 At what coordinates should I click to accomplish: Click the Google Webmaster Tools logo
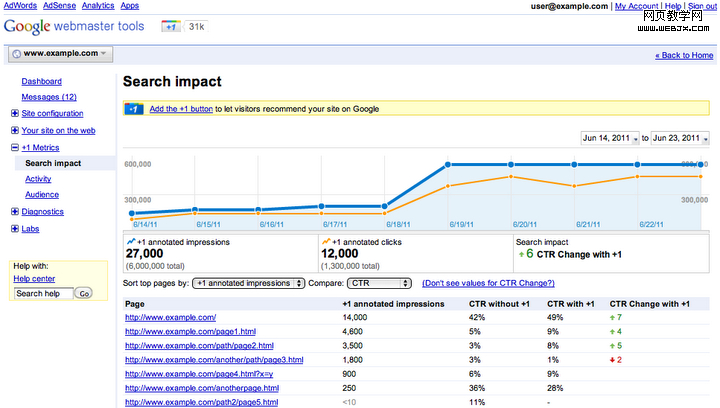75,27
